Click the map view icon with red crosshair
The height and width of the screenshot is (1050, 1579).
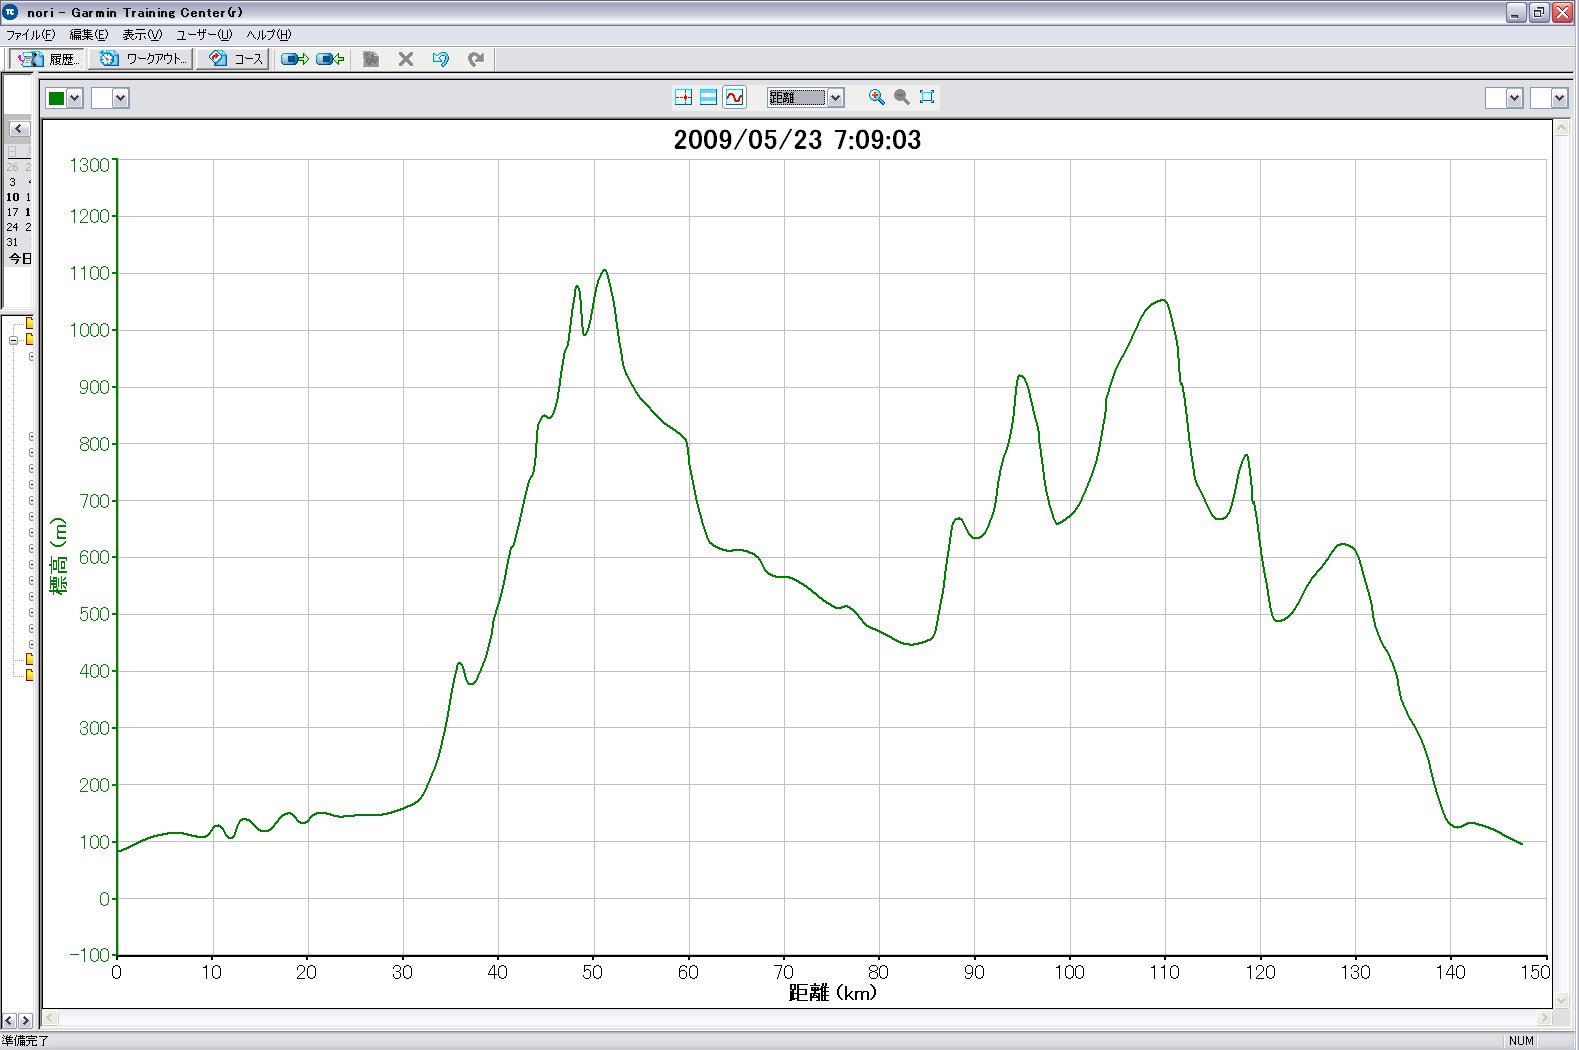pyautogui.click(x=683, y=97)
